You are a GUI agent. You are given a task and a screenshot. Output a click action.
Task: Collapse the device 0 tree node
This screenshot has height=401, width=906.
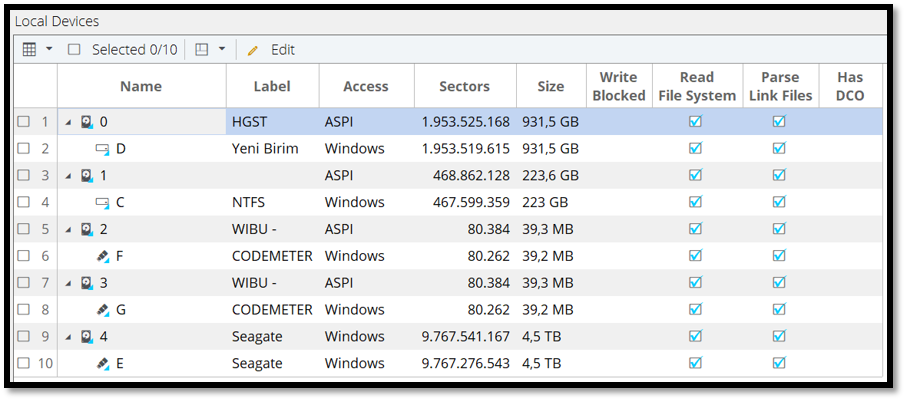tap(69, 122)
